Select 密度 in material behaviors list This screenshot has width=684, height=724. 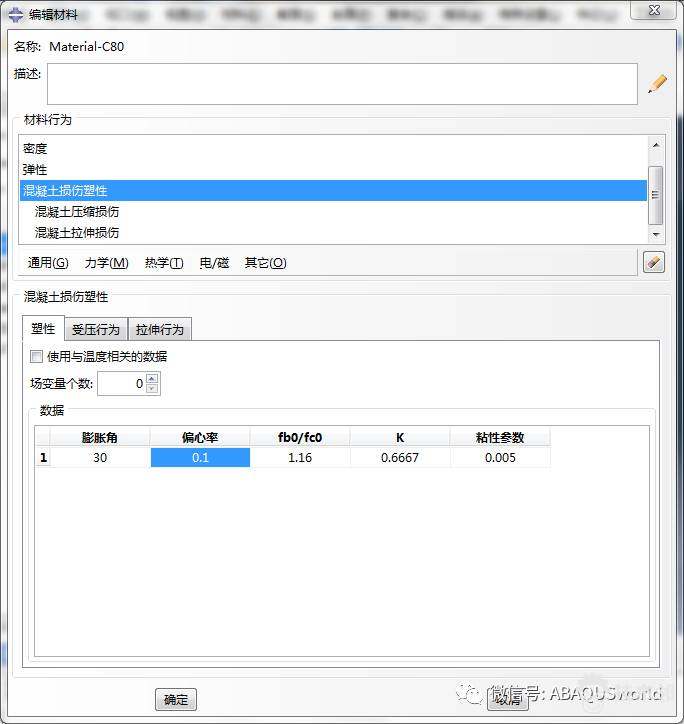333,149
